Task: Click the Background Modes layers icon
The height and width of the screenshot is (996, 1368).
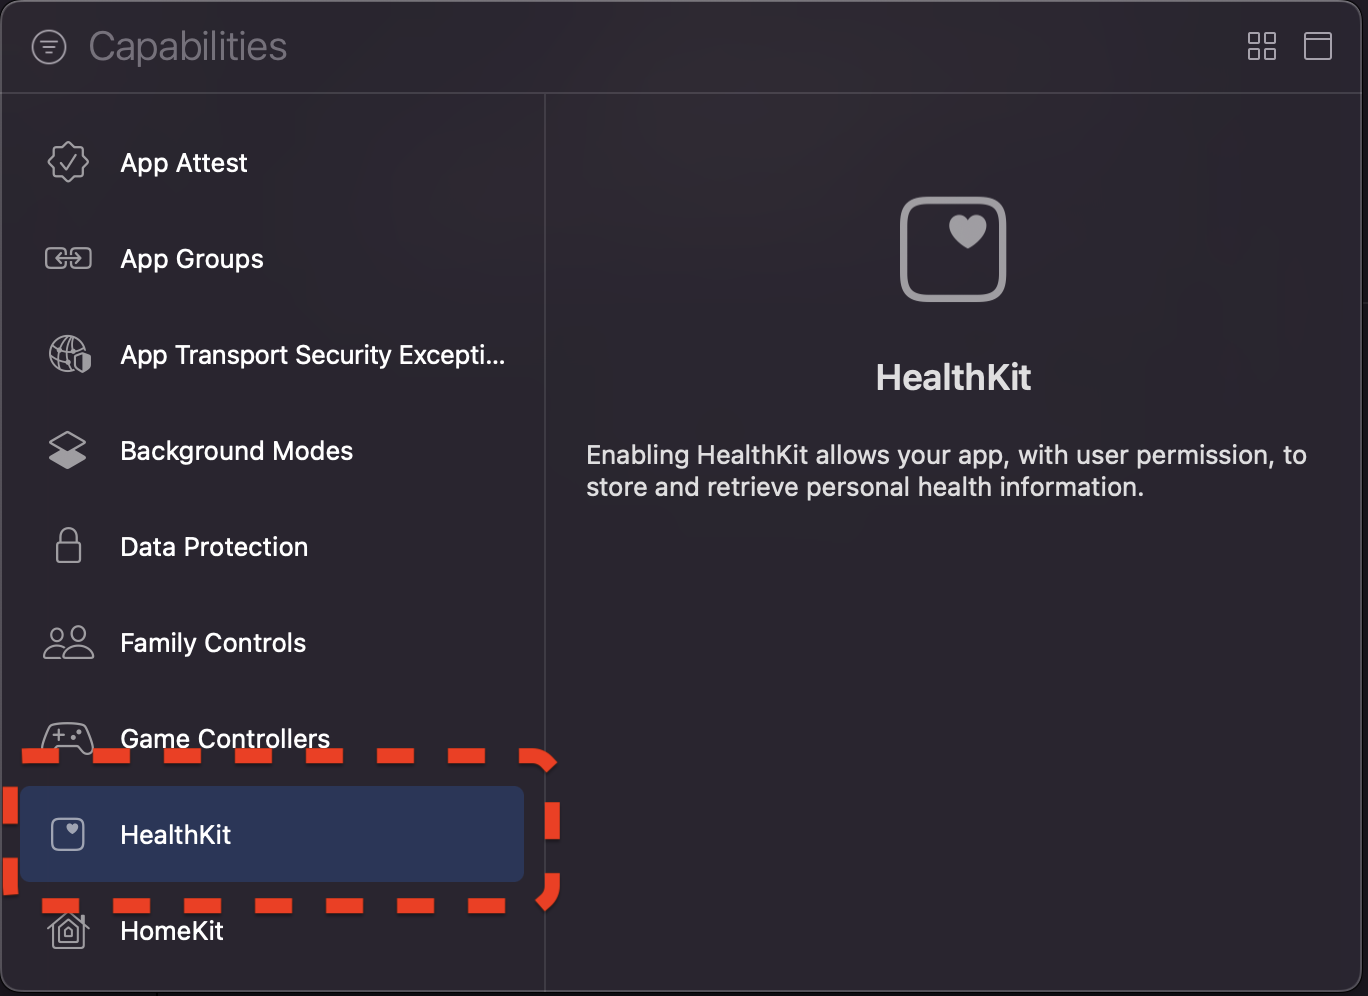Action: (x=67, y=449)
